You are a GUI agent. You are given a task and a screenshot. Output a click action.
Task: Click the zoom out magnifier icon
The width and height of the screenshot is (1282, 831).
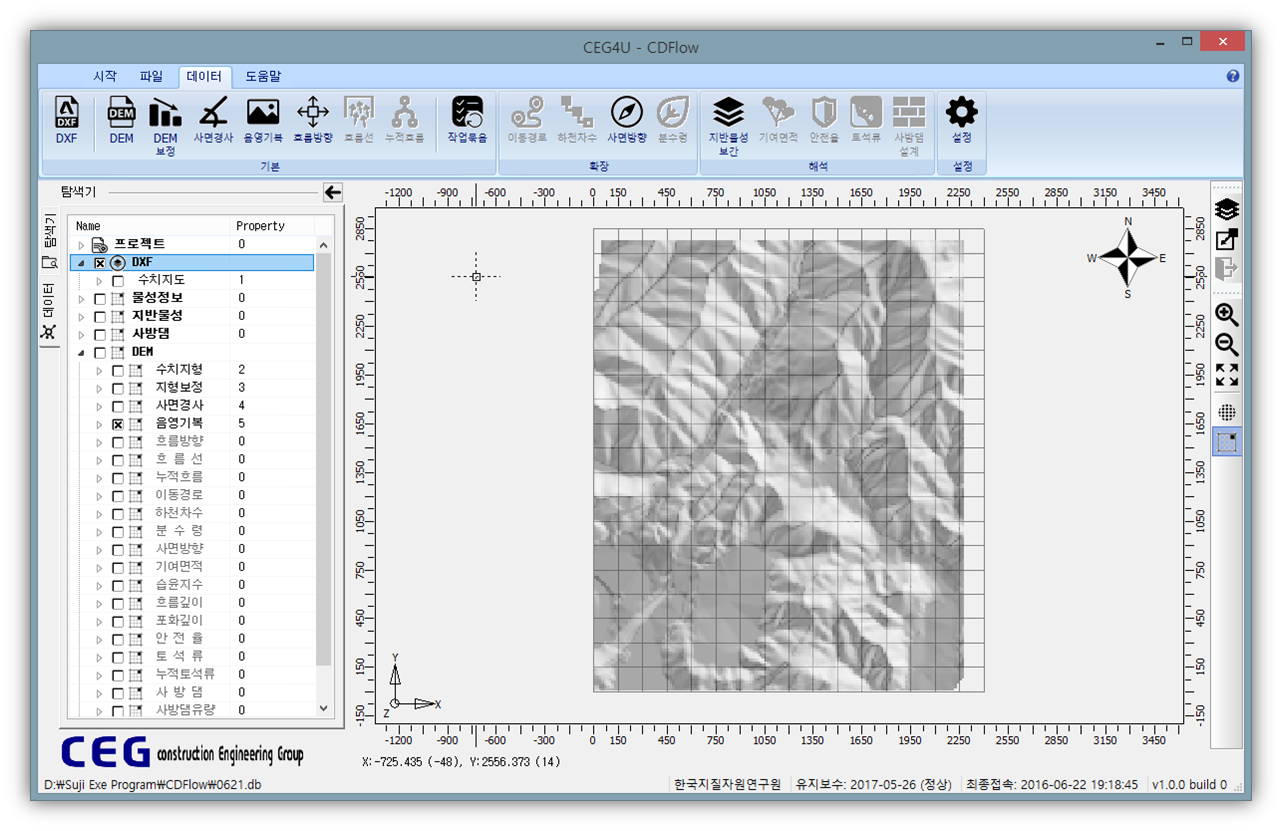click(1227, 345)
